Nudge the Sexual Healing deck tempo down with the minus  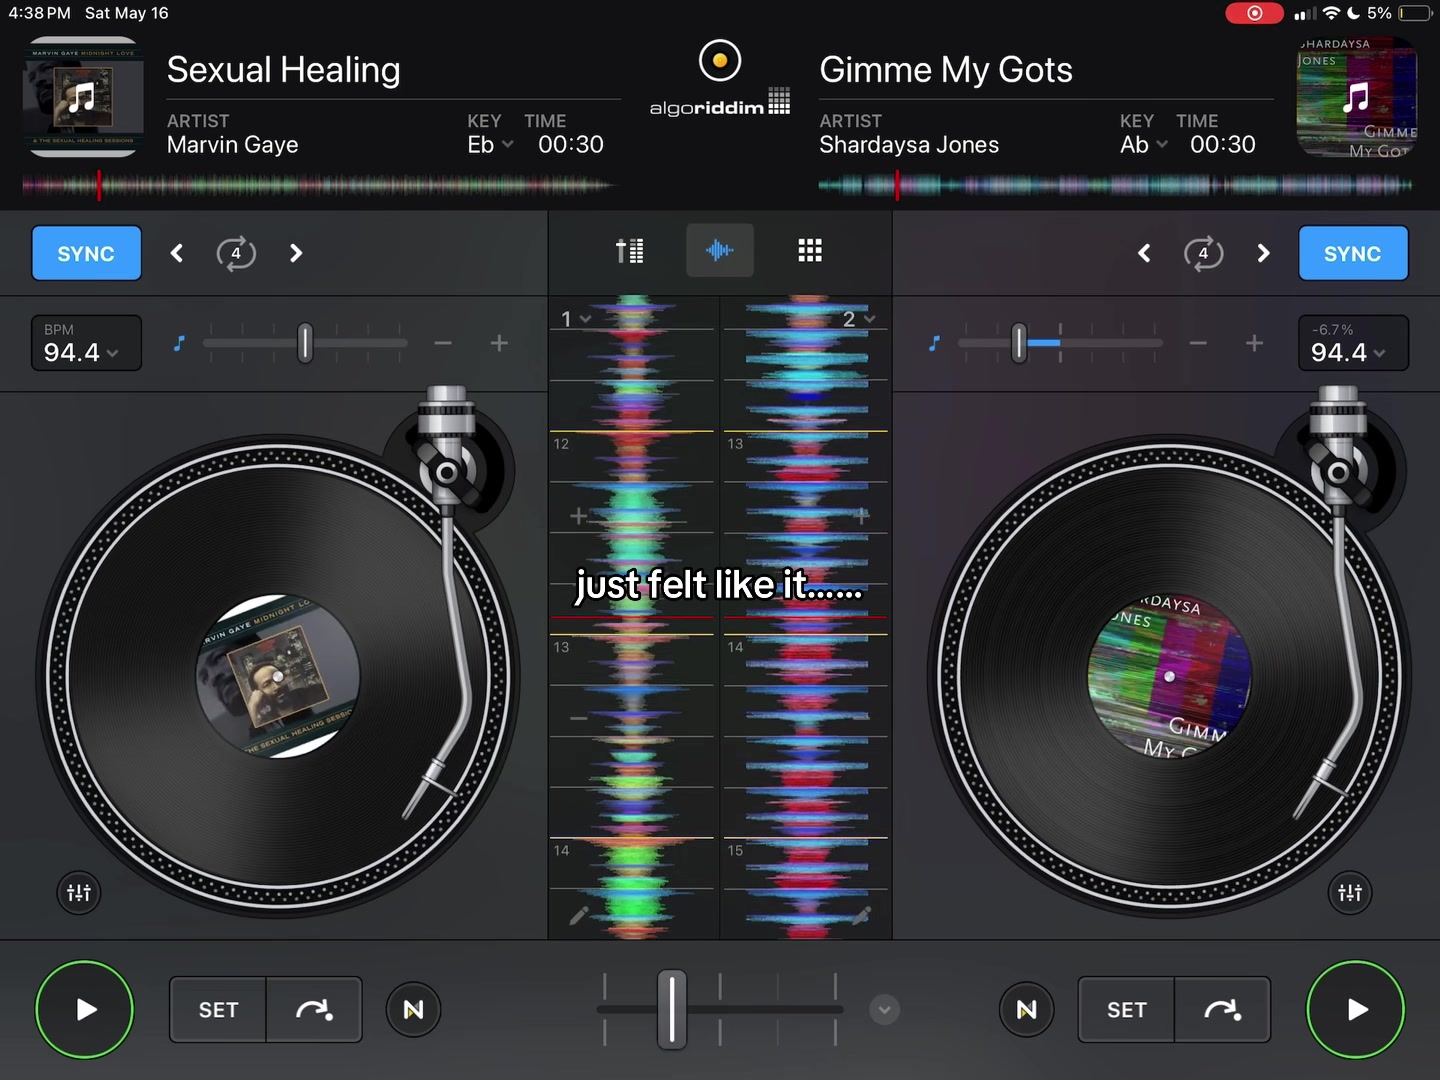click(443, 343)
